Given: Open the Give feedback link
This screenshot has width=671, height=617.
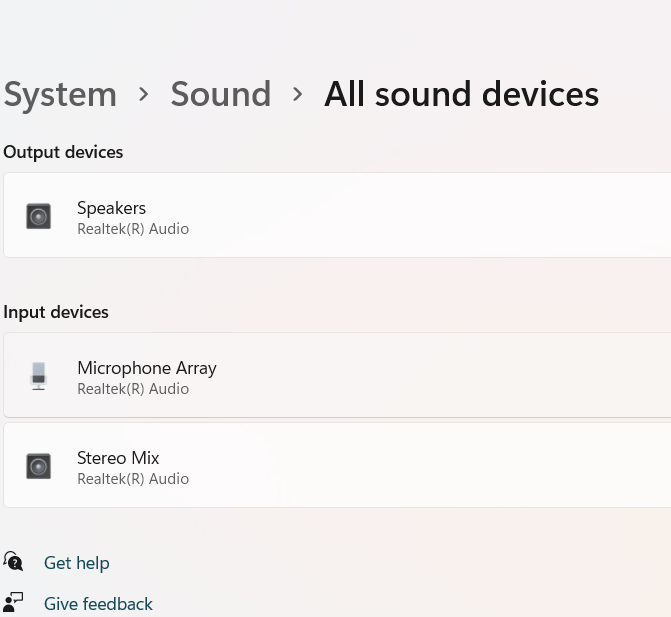Looking at the screenshot, I should tap(98, 604).
